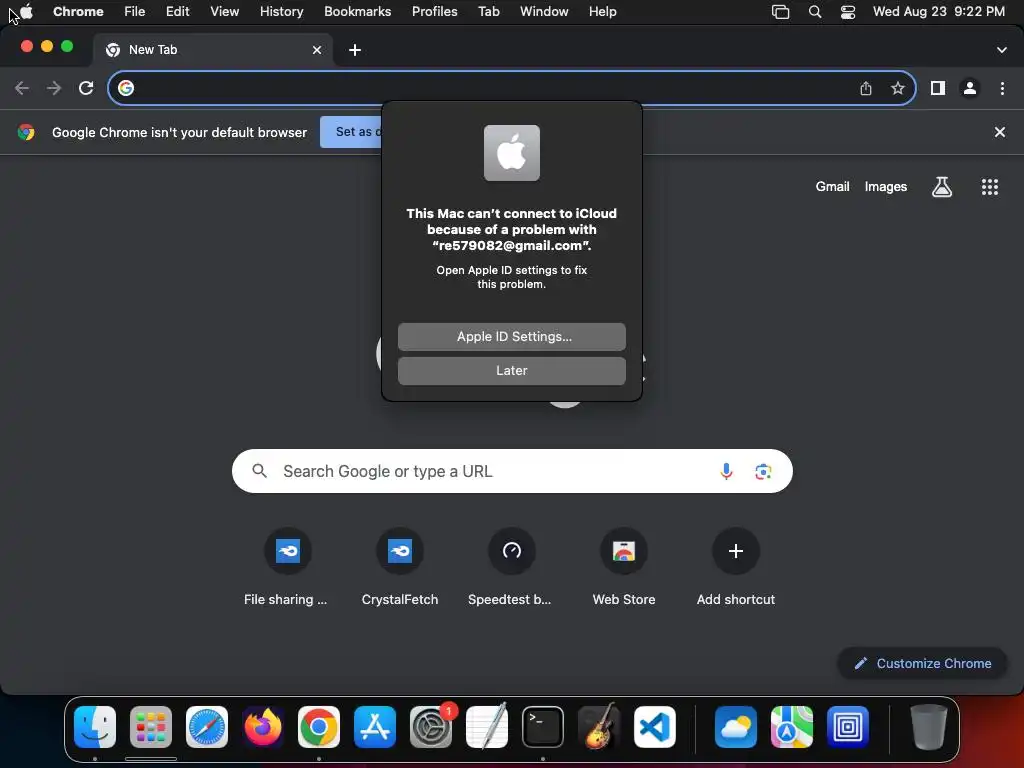Open the Profiles menu
This screenshot has width=1024, height=768.
(x=434, y=12)
